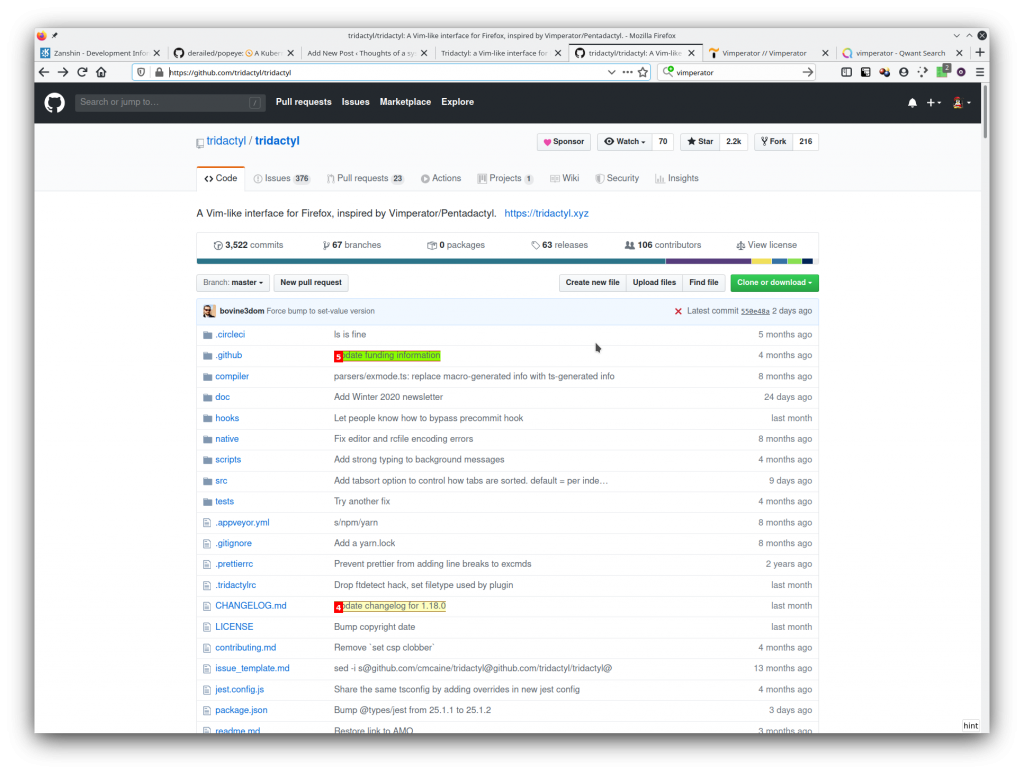Reload the current page

[x=82, y=73]
